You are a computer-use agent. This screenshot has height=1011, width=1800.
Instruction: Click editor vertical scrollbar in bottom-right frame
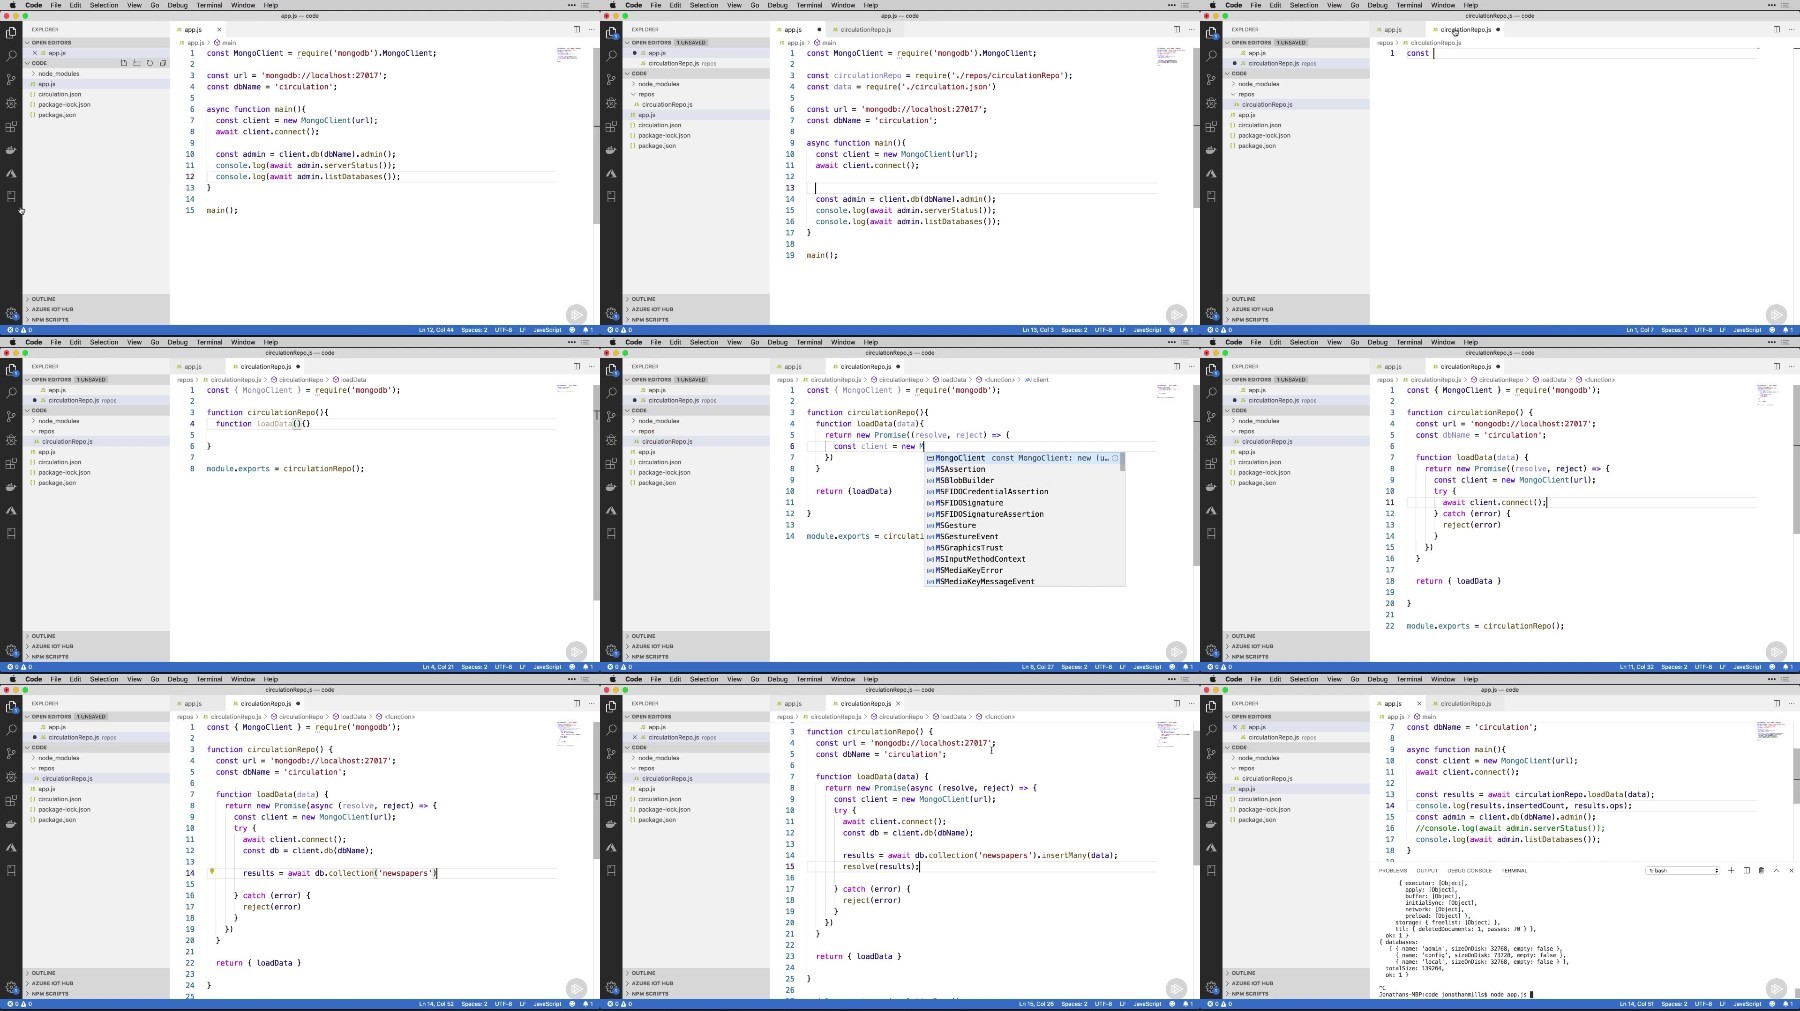click(1796, 775)
